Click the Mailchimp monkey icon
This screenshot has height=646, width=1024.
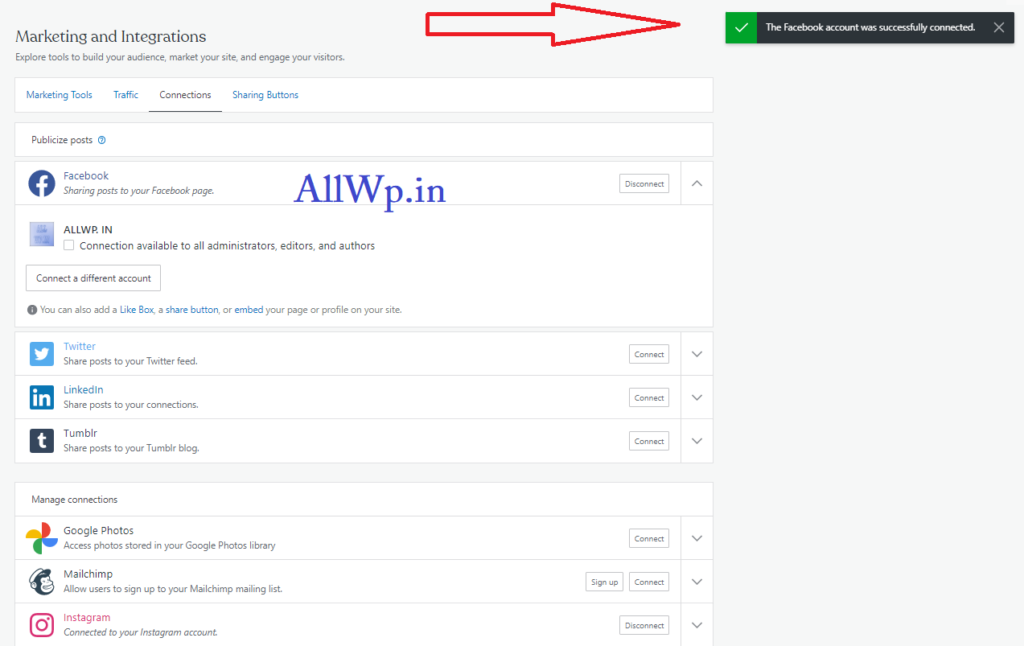41,581
